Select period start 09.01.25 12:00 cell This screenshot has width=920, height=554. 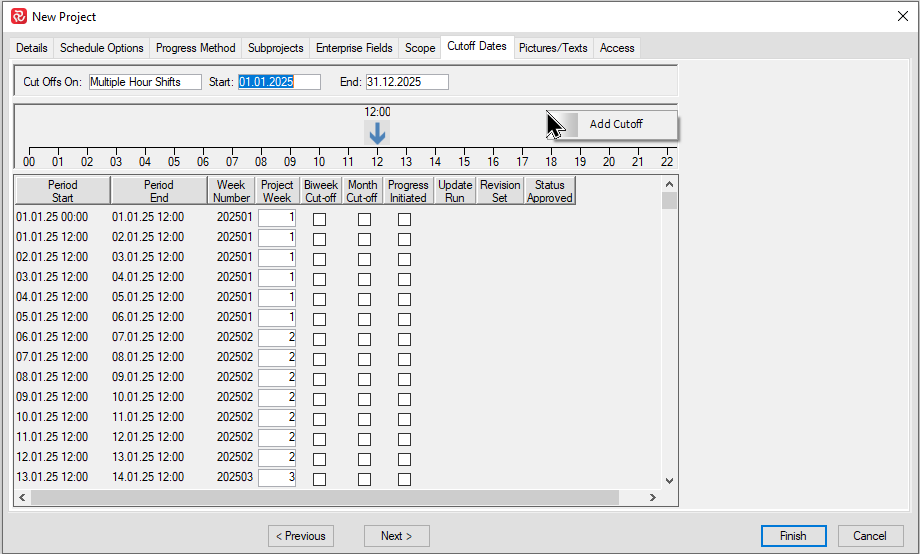(52, 397)
